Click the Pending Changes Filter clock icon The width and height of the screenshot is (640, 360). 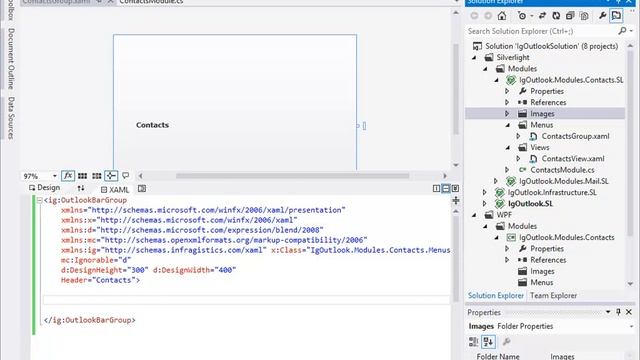coord(522,16)
